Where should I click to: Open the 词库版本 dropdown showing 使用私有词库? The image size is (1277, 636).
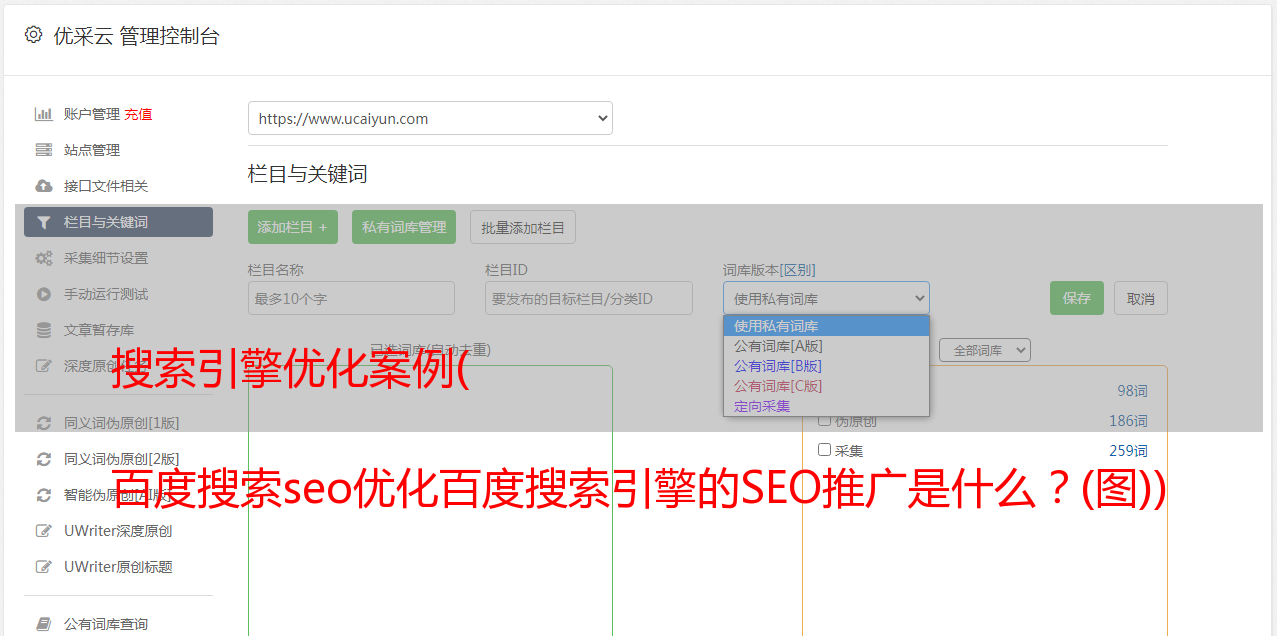click(826, 298)
